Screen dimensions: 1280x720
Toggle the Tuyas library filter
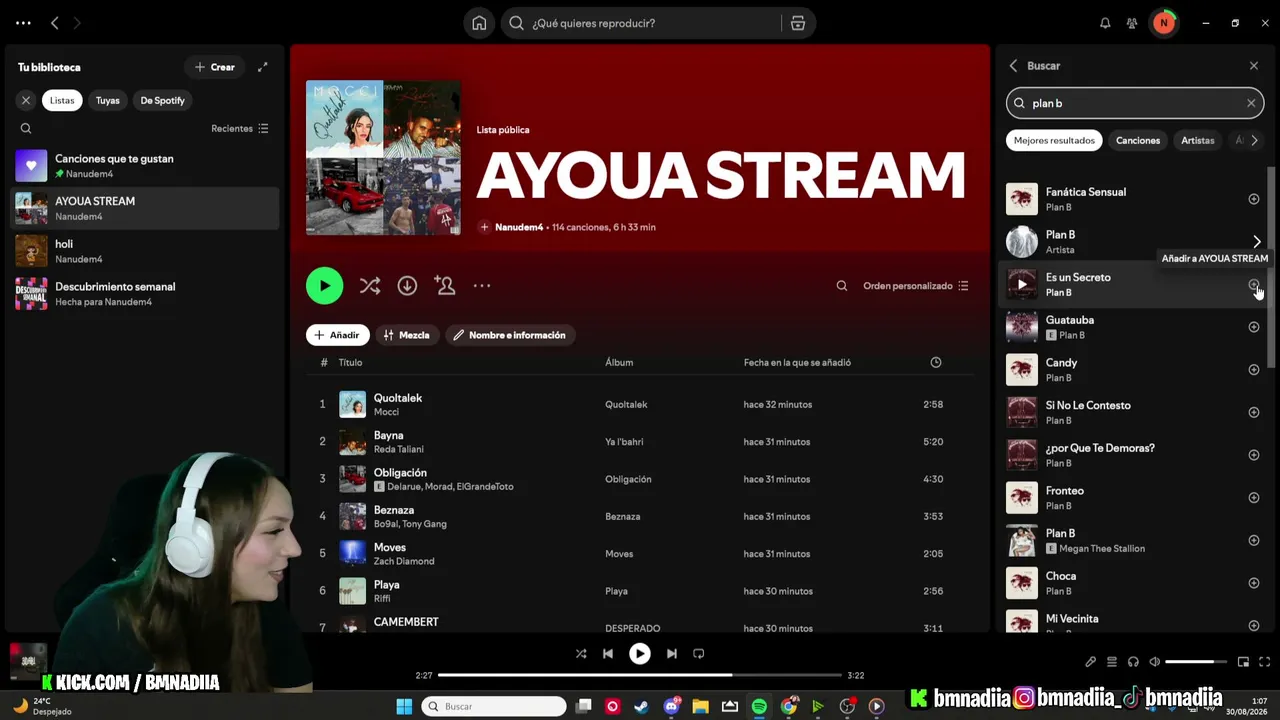(x=108, y=100)
